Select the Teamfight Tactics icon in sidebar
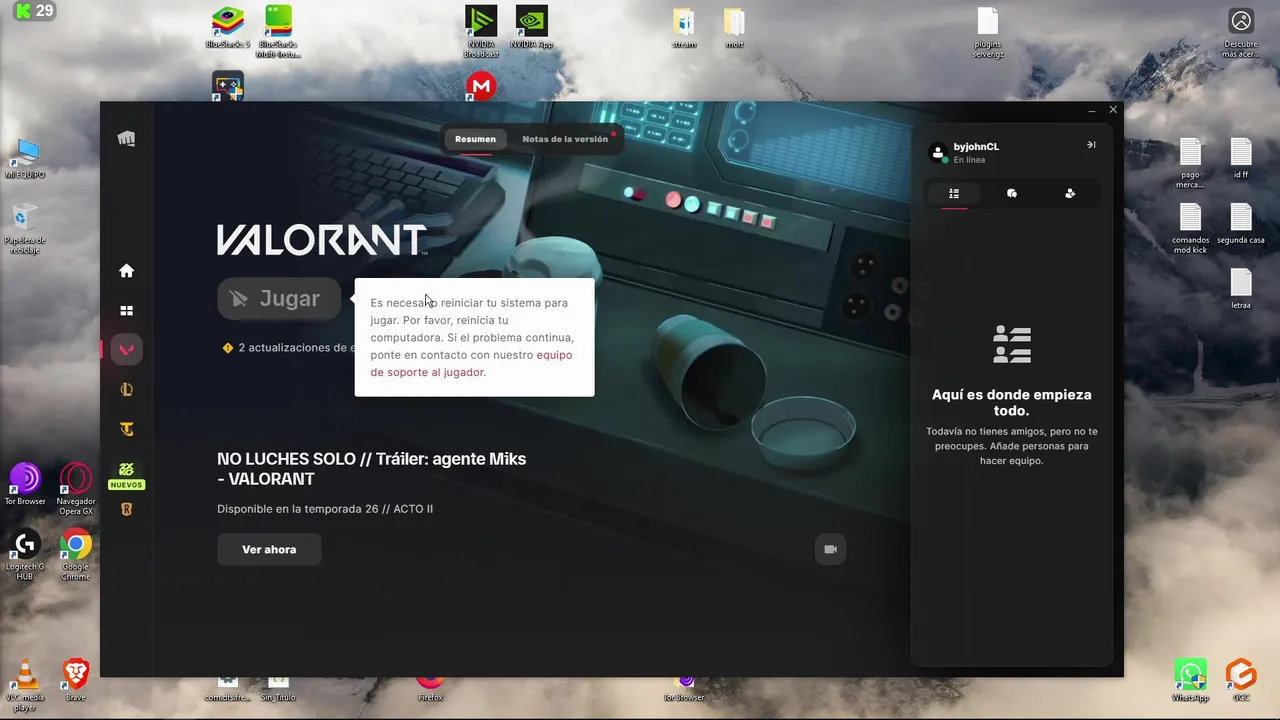1280x720 pixels. (x=126, y=430)
